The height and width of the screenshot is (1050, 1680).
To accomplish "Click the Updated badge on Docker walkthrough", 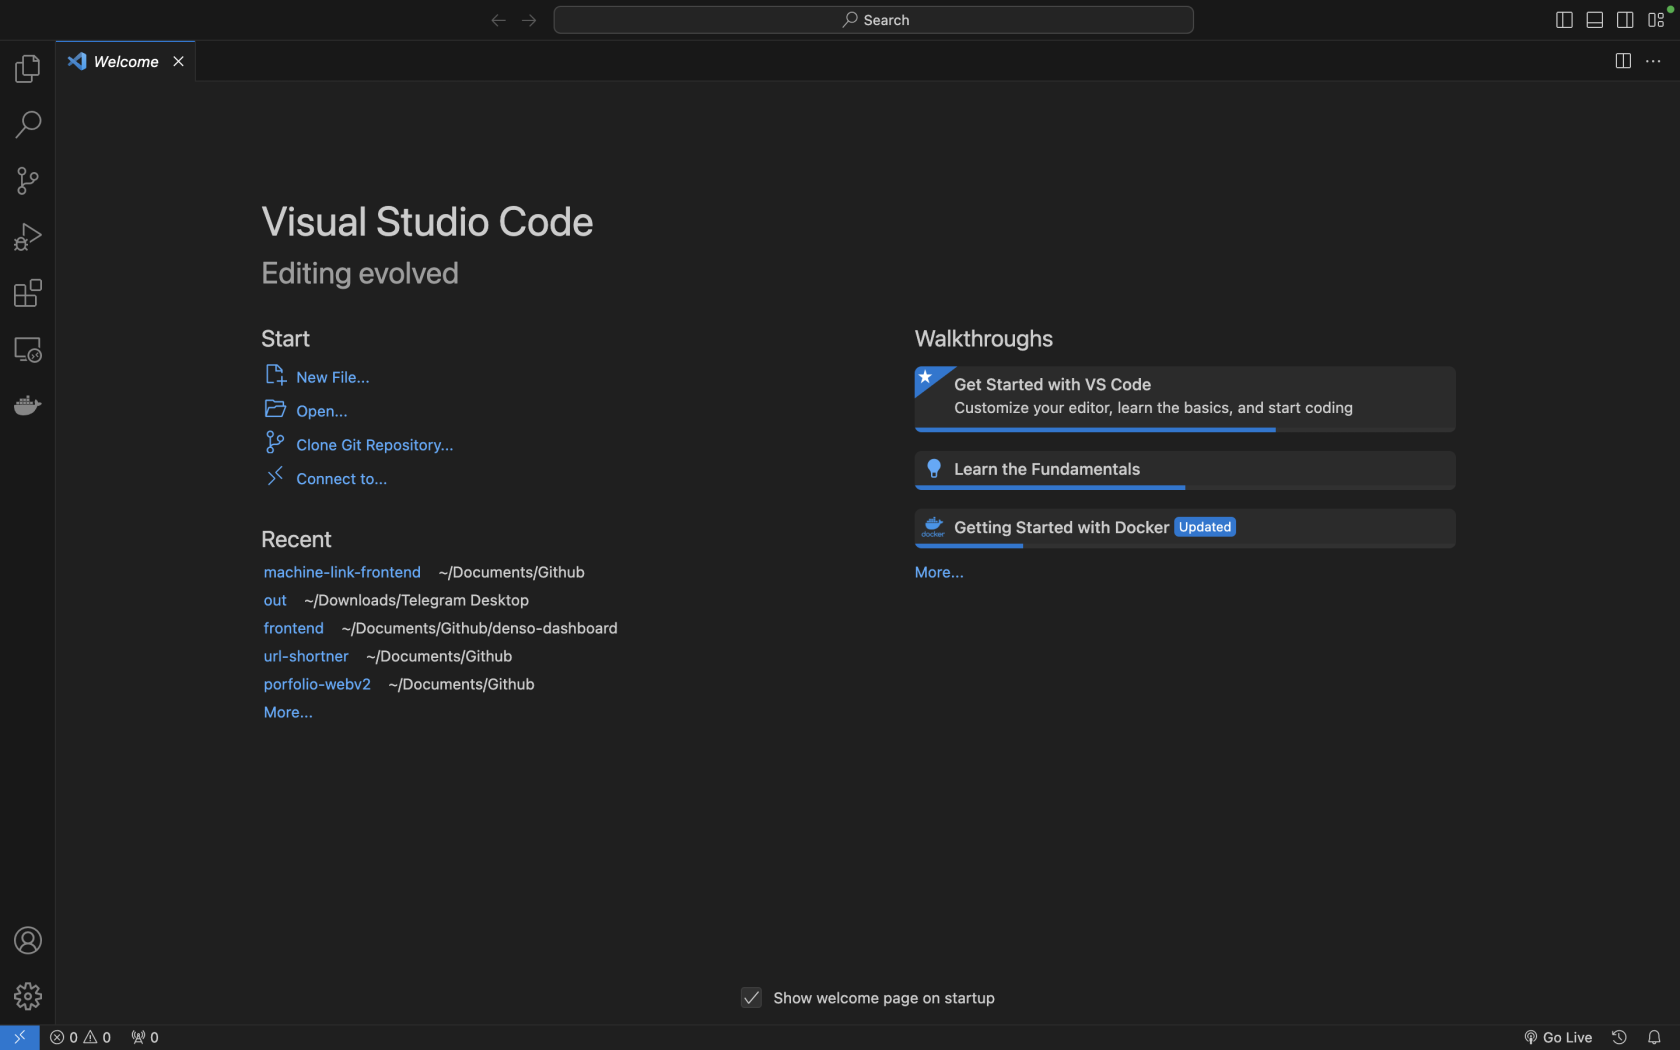I will pos(1205,527).
